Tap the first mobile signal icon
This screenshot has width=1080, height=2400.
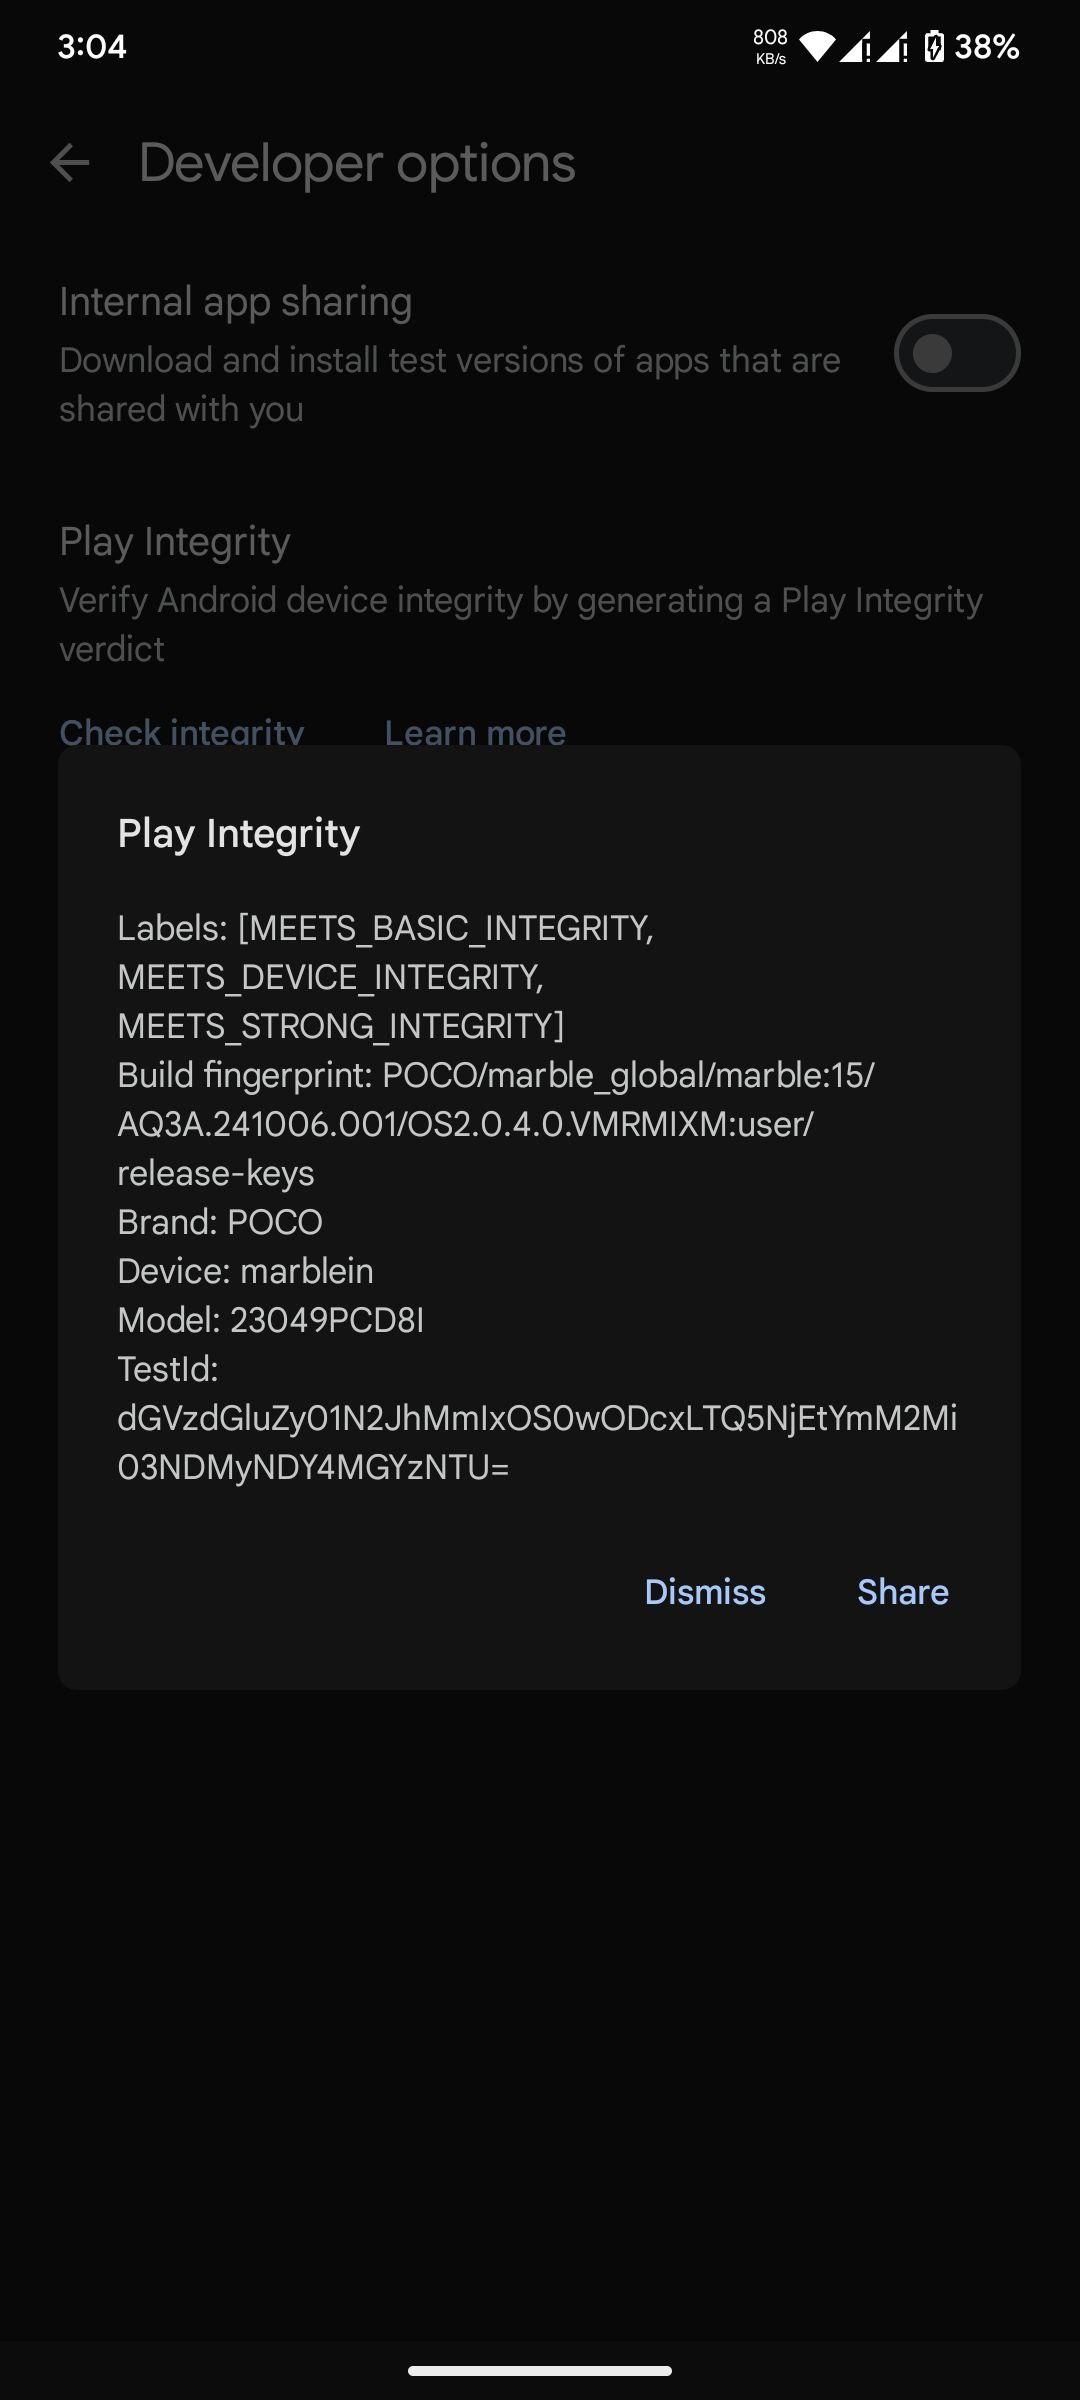click(855, 47)
